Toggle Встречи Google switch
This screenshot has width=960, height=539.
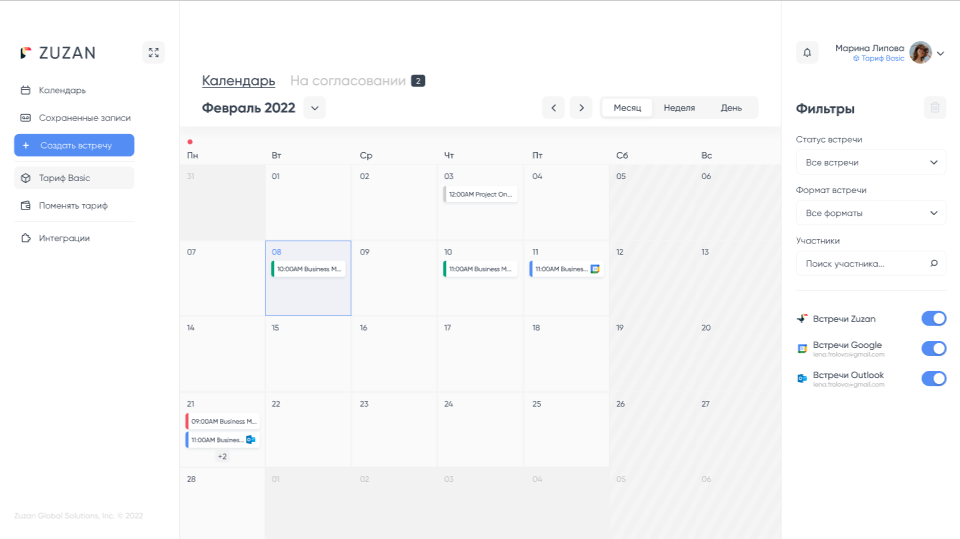(x=934, y=349)
